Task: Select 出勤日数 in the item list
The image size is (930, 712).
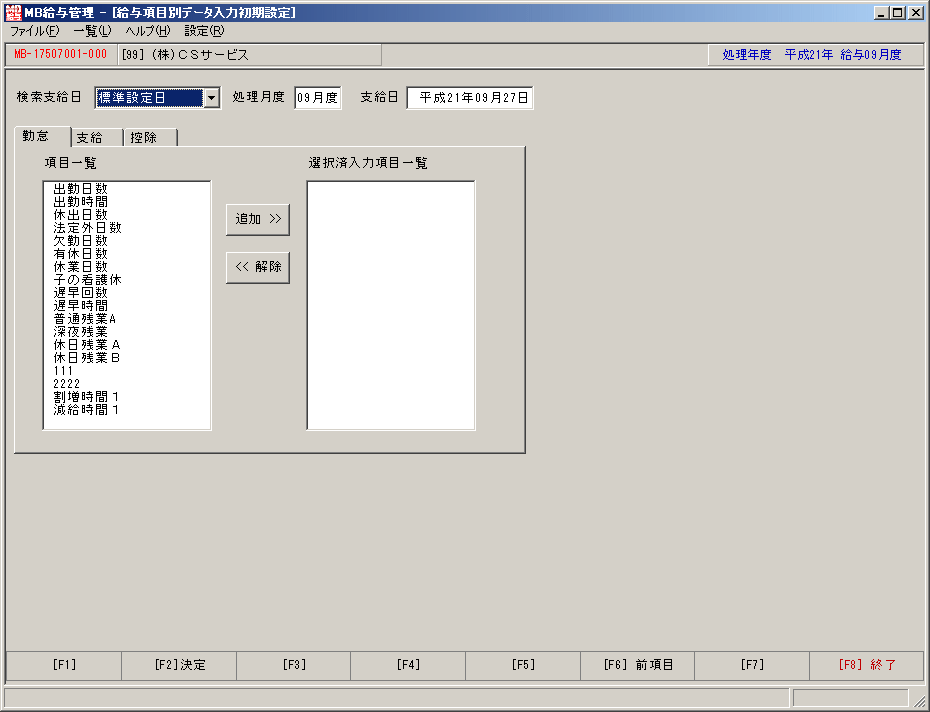Action: pos(81,189)
